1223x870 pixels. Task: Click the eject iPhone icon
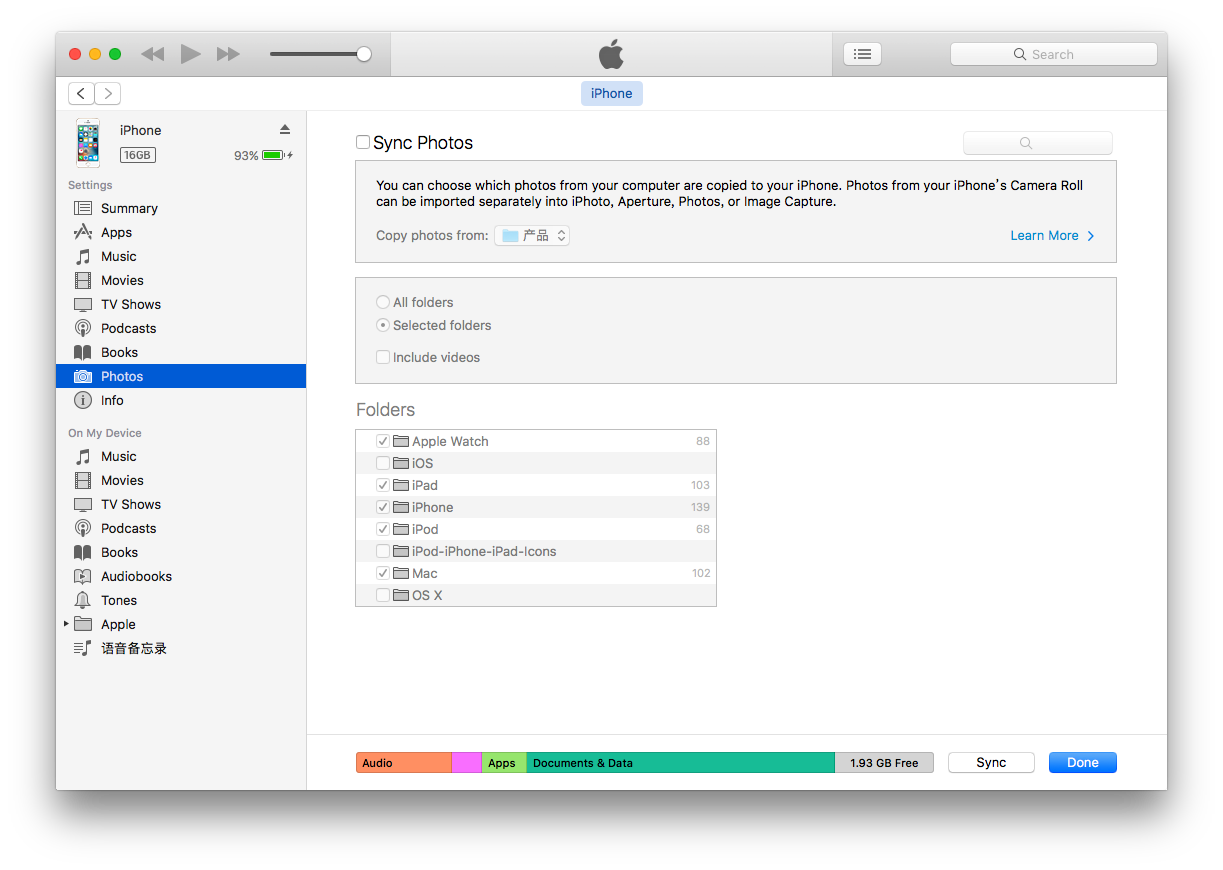click(285, 130)
